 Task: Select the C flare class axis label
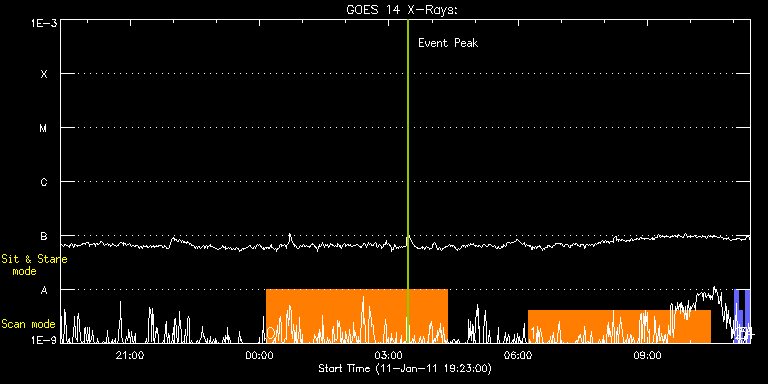coord(44,182)
